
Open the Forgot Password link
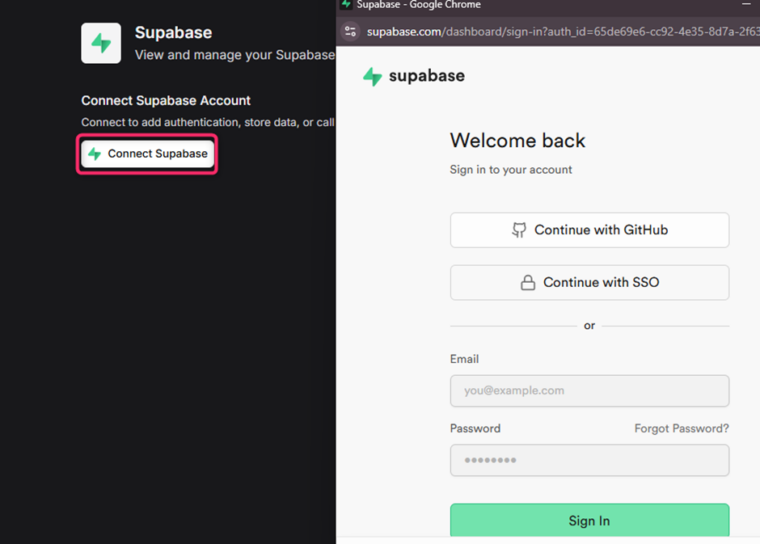(x=681, y=429)
